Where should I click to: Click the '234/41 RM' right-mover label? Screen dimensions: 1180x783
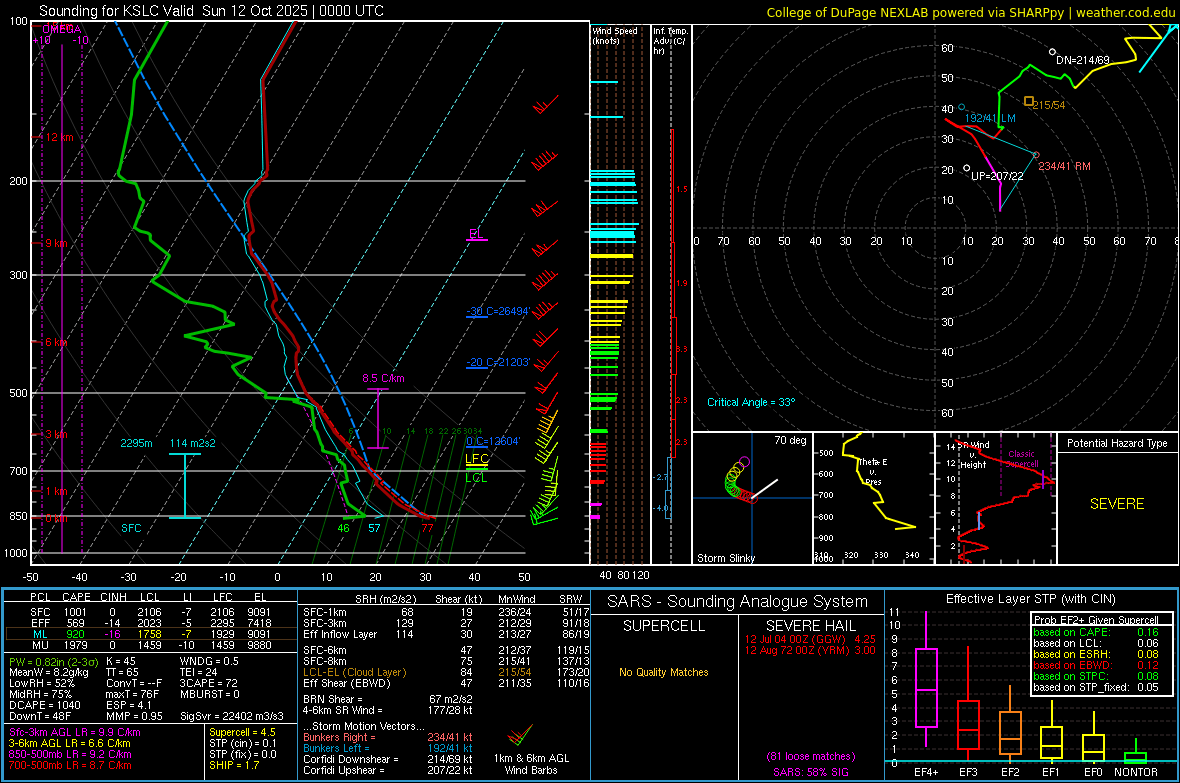1064,166
